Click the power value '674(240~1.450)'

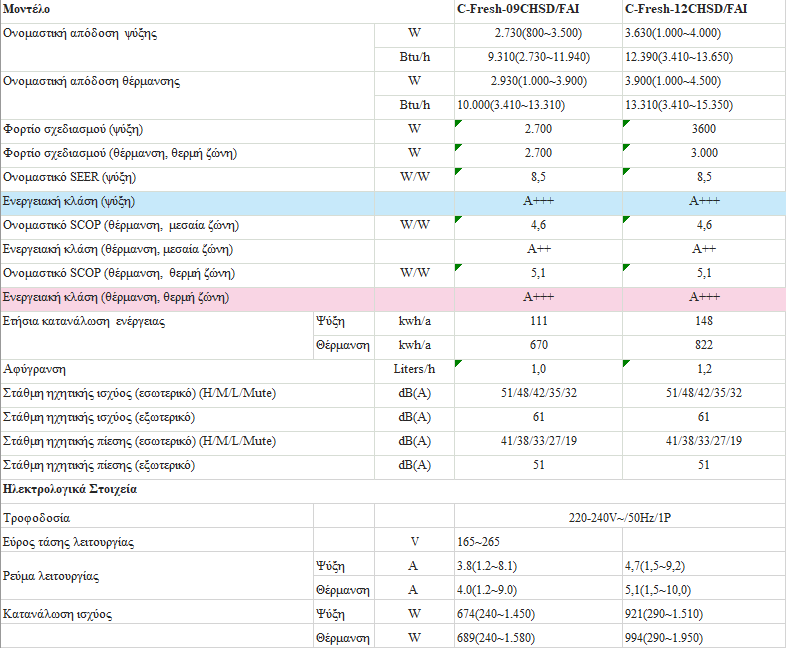496,614
